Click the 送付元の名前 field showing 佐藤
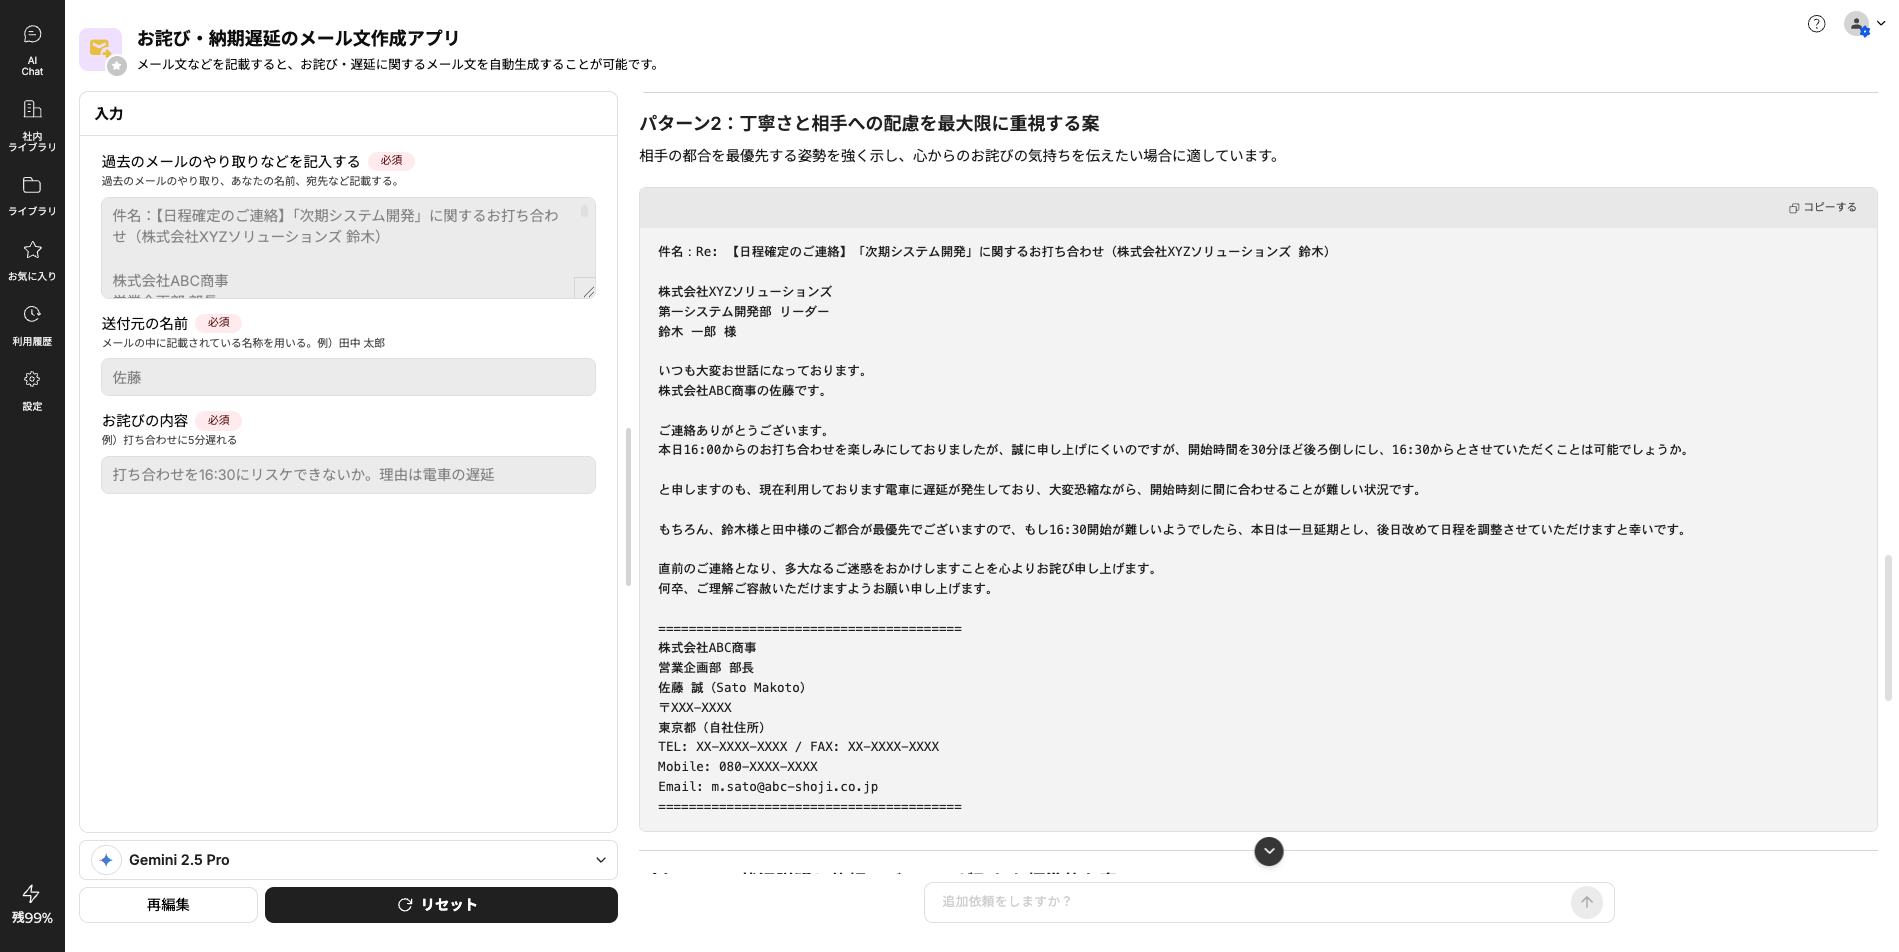The width and height of the screenshot is (1899, 952). click(348, 377)
